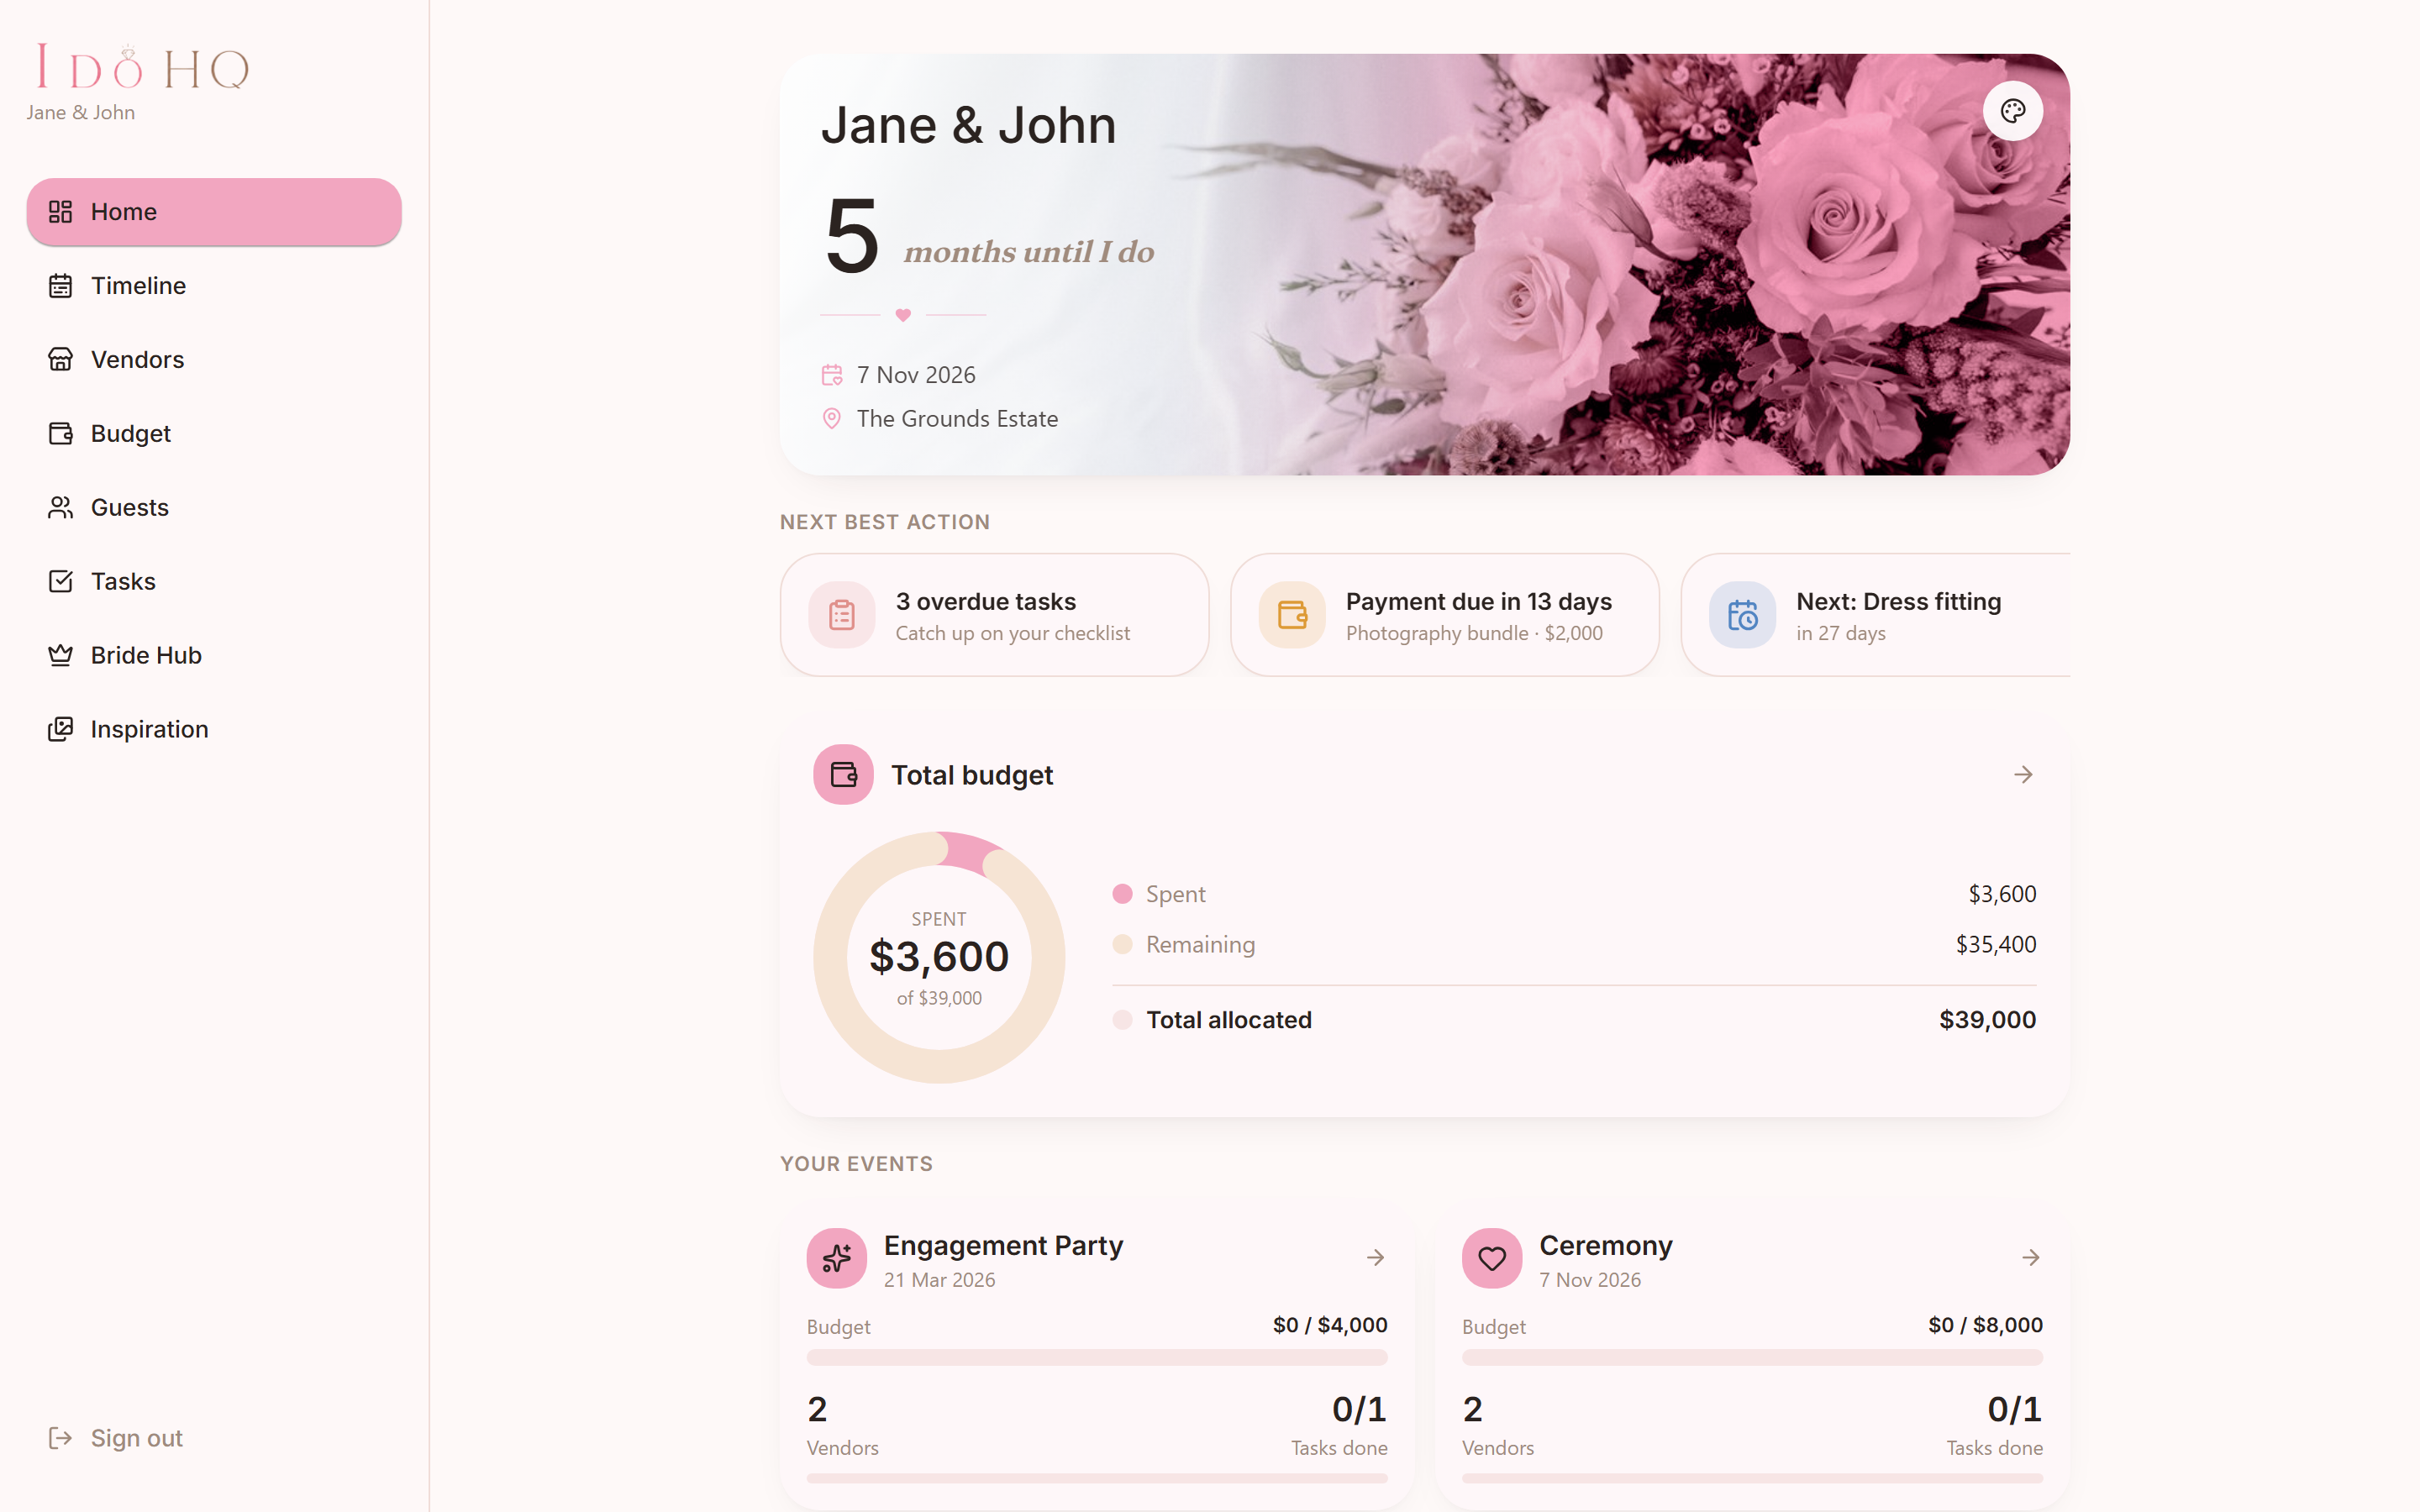The height and width of the screenshot is (1512, 2420).
Task: Go to the Inspiration page
Action: tap(214, 730)
